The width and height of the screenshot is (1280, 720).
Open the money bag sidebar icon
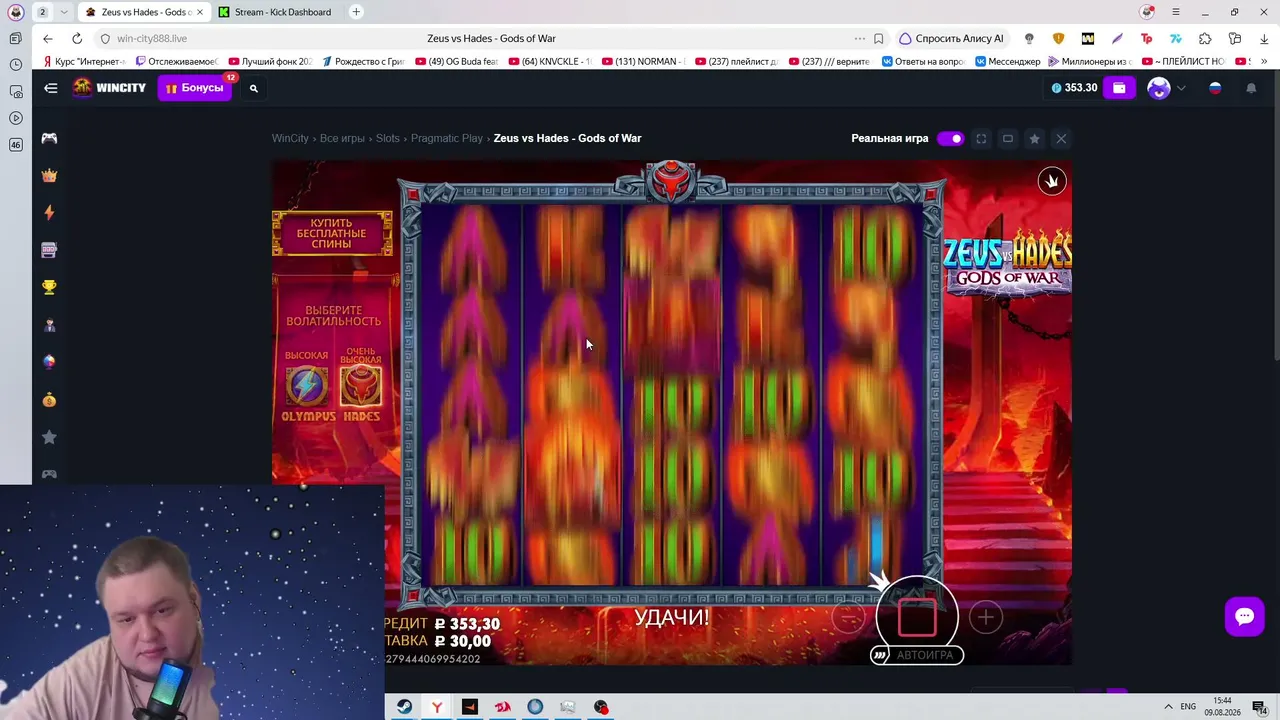click(49, 400)
